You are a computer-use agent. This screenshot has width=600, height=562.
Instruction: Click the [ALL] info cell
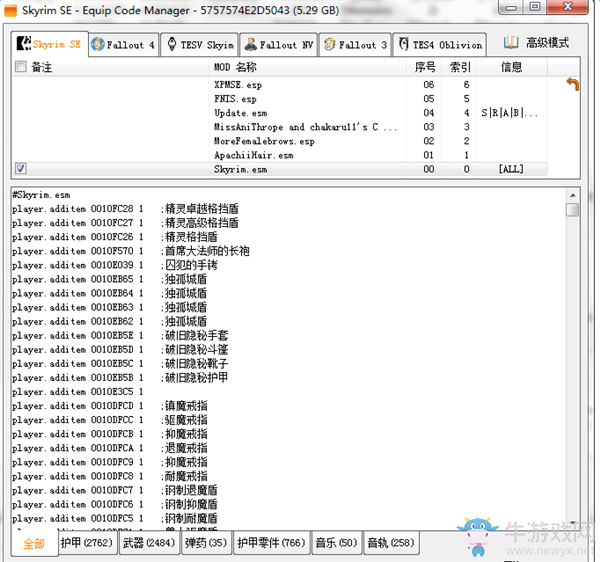[511, 169]
